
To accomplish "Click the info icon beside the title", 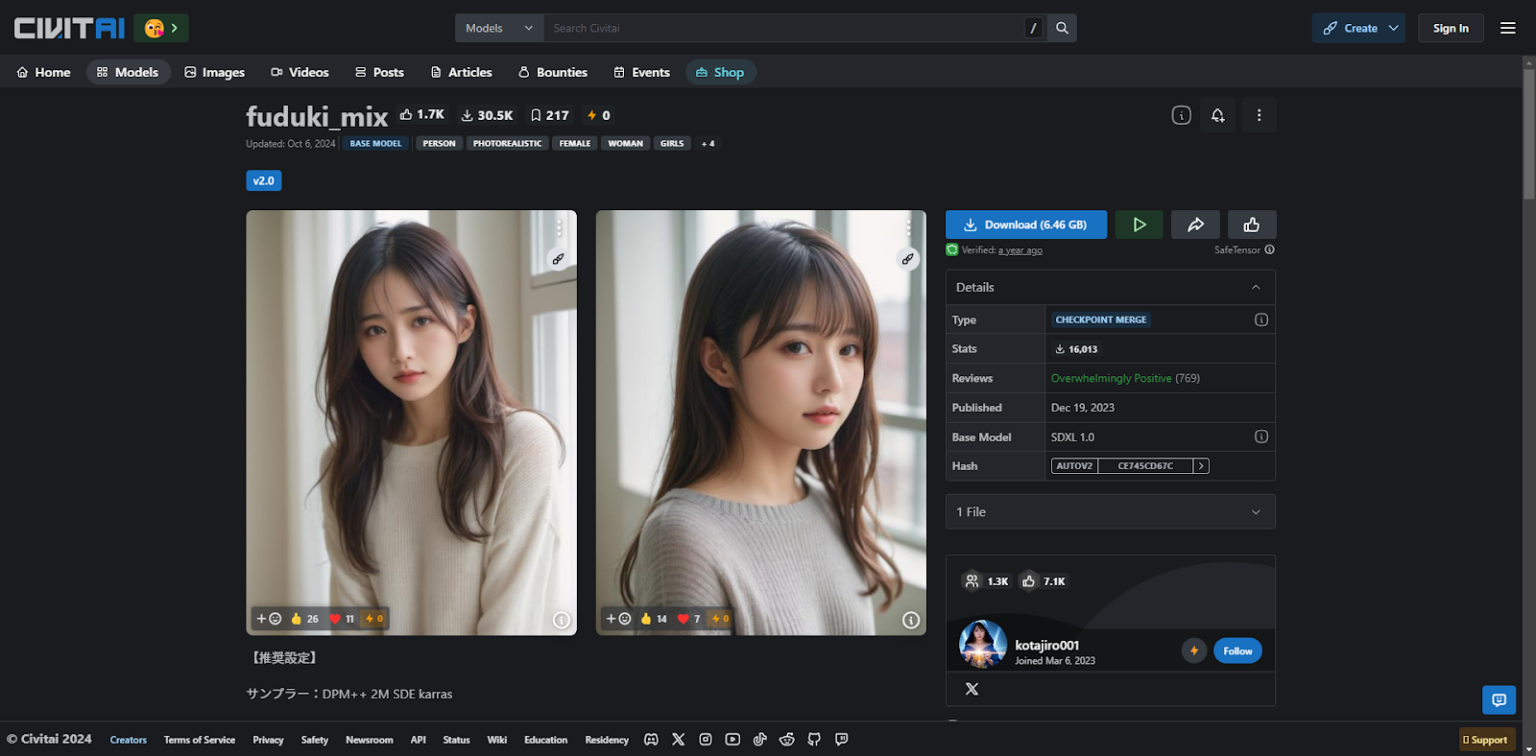I will click(x=1181, y=115).
